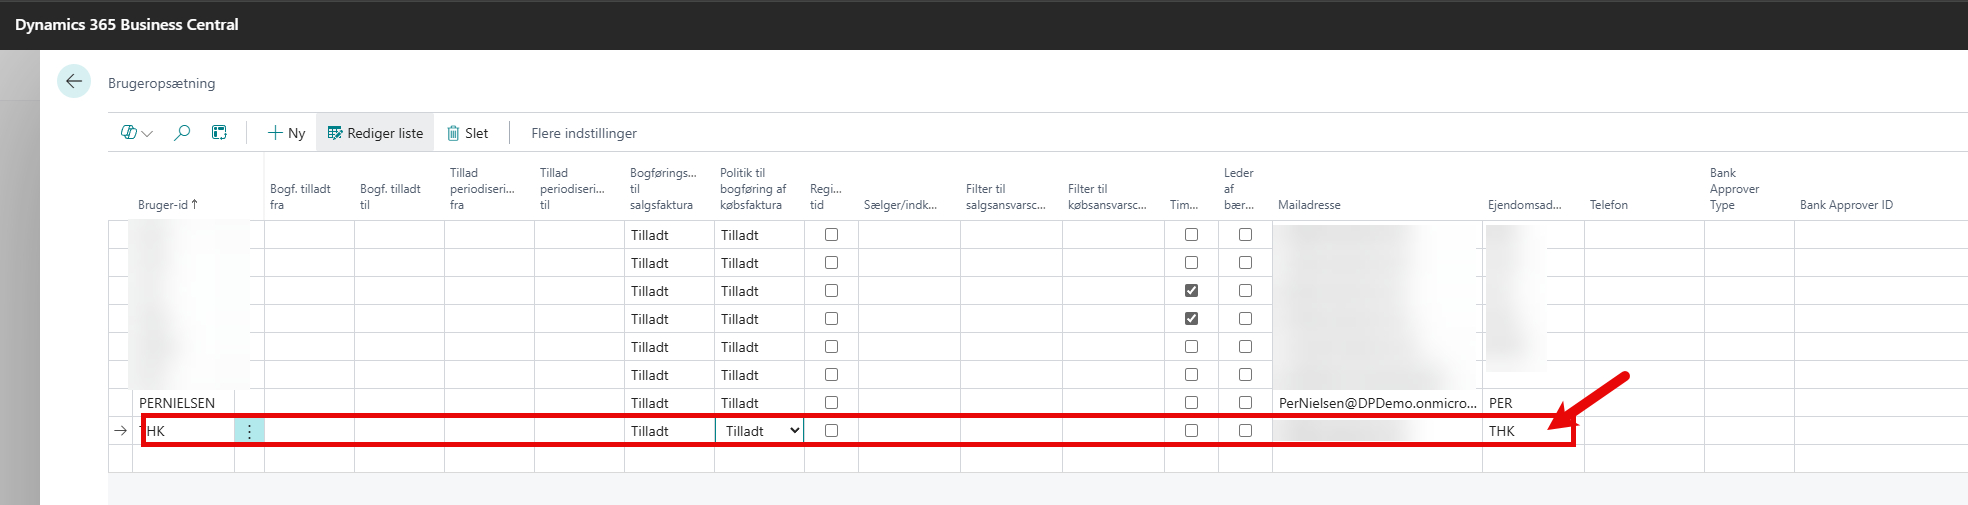Expand Tilladt dropdown in HK row

tap(794, 431)
